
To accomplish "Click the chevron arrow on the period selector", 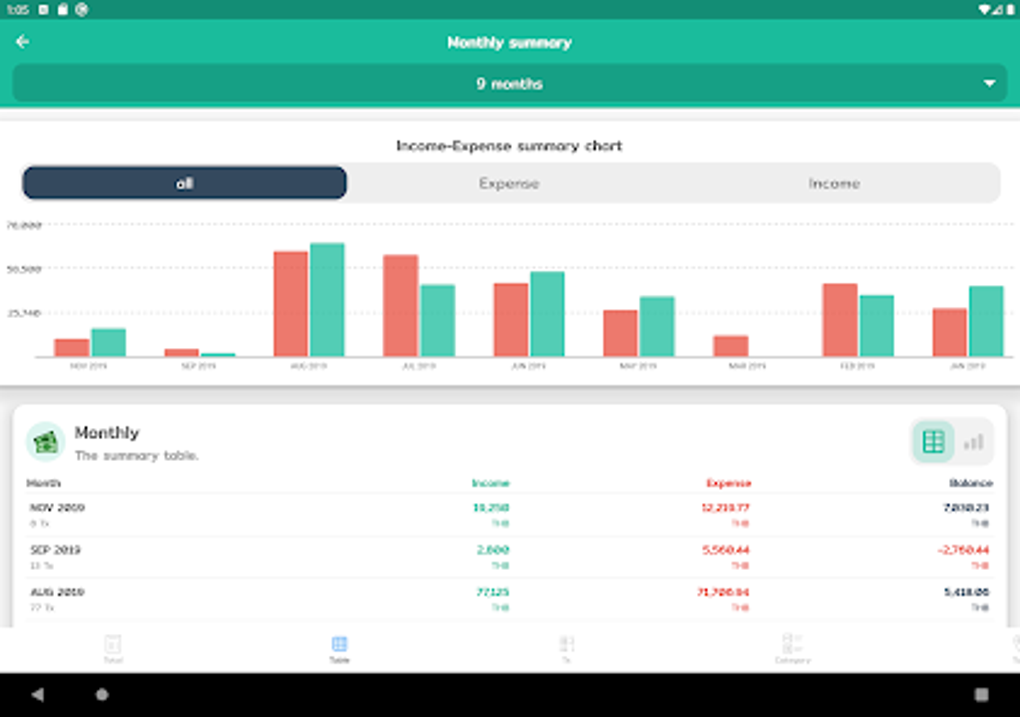I will click(x=988, y=84).
